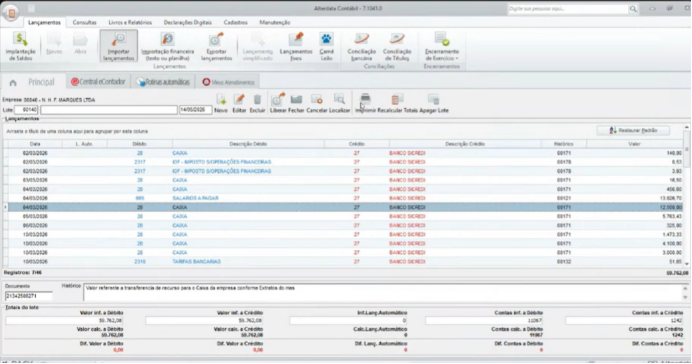Switch to the Lançamentos ribbon tab

[44, 23]
